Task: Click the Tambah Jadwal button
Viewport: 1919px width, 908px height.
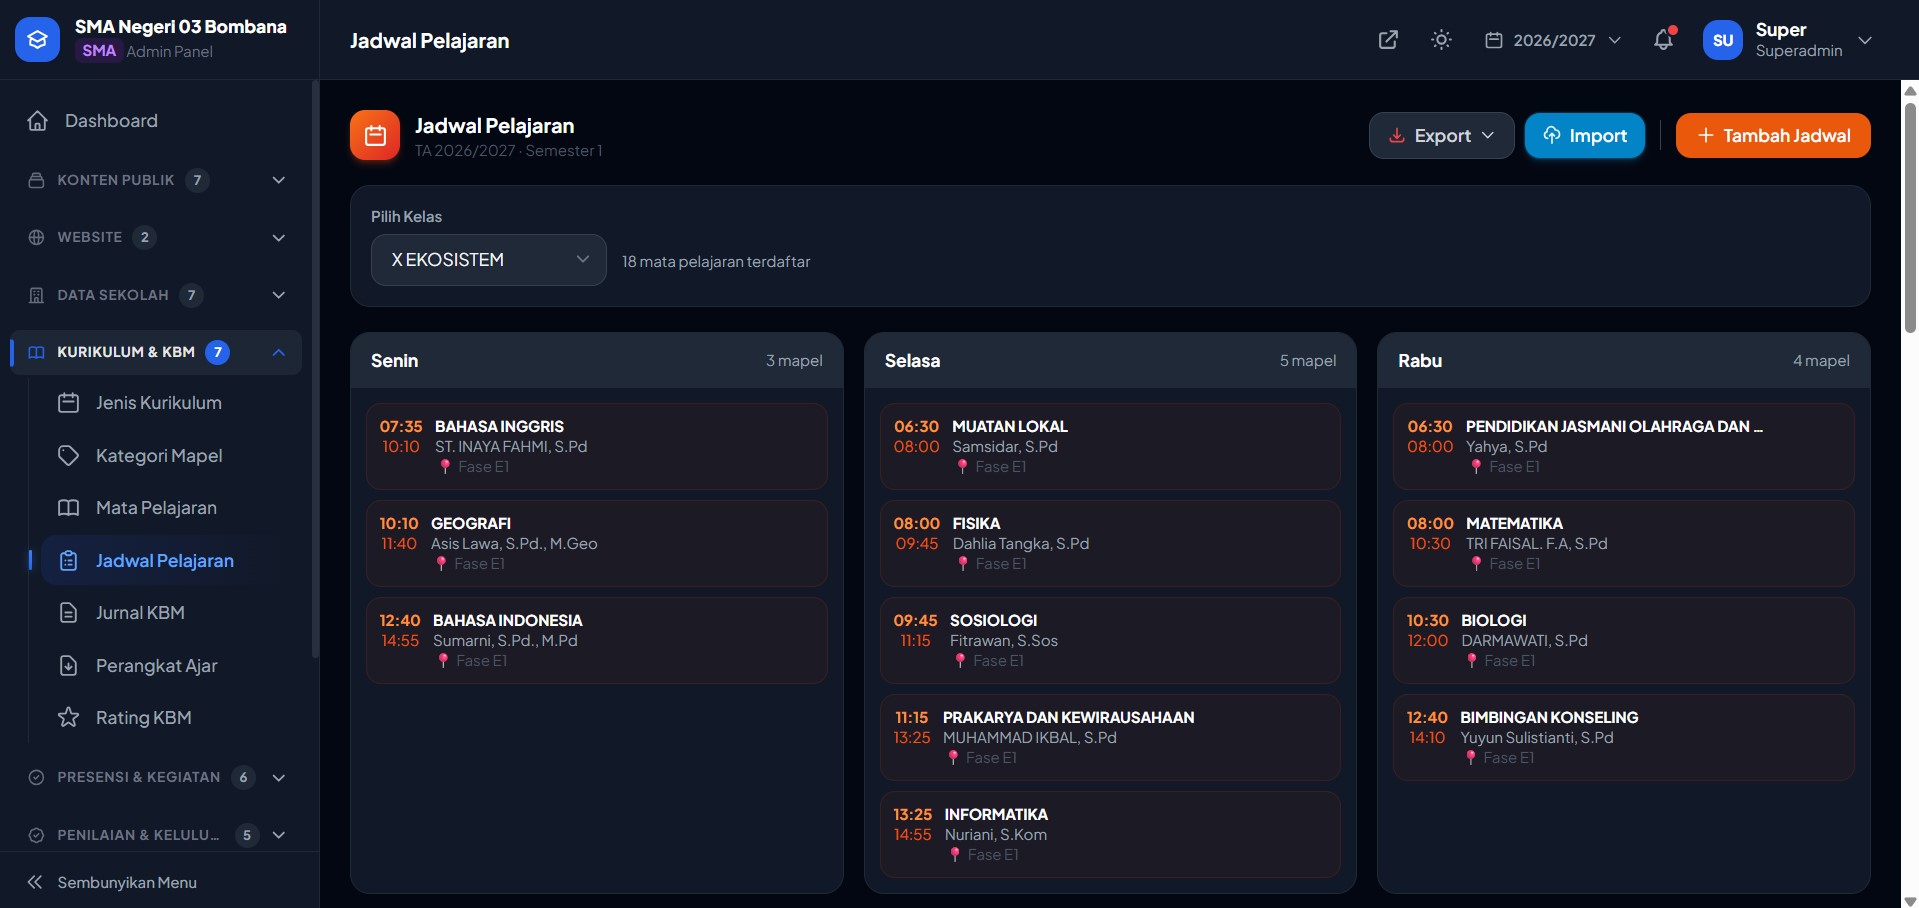Action: 1773,136
